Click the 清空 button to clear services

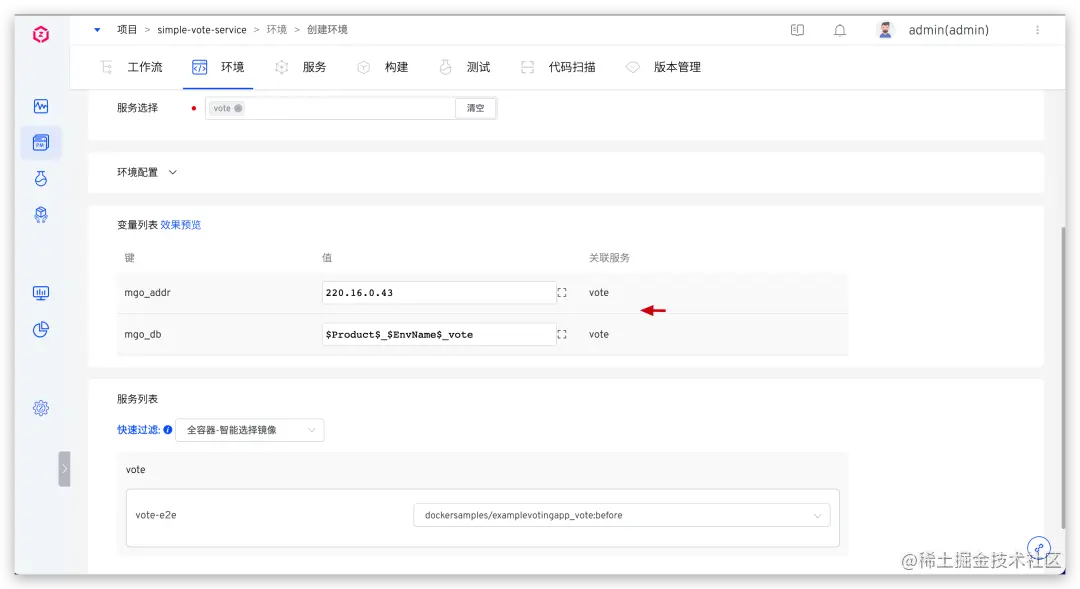tap(475, 107)
